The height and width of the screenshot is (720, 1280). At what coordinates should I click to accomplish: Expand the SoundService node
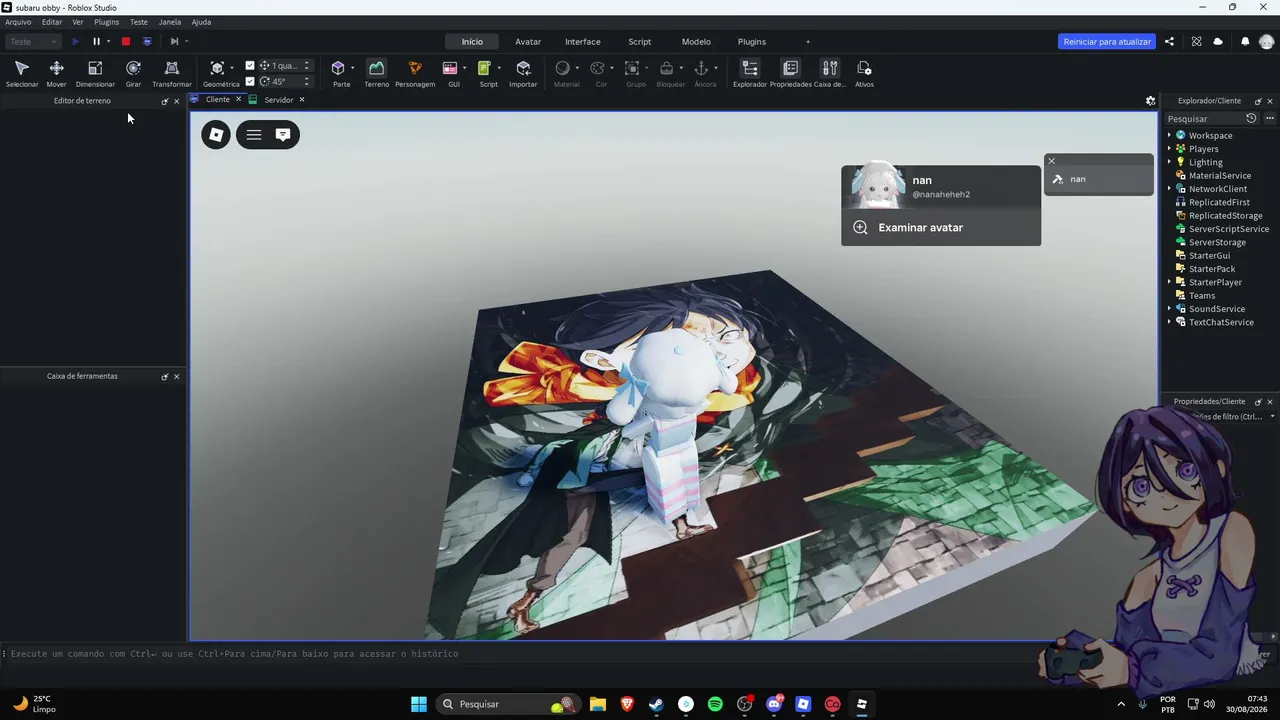[x=1169, y=309]
